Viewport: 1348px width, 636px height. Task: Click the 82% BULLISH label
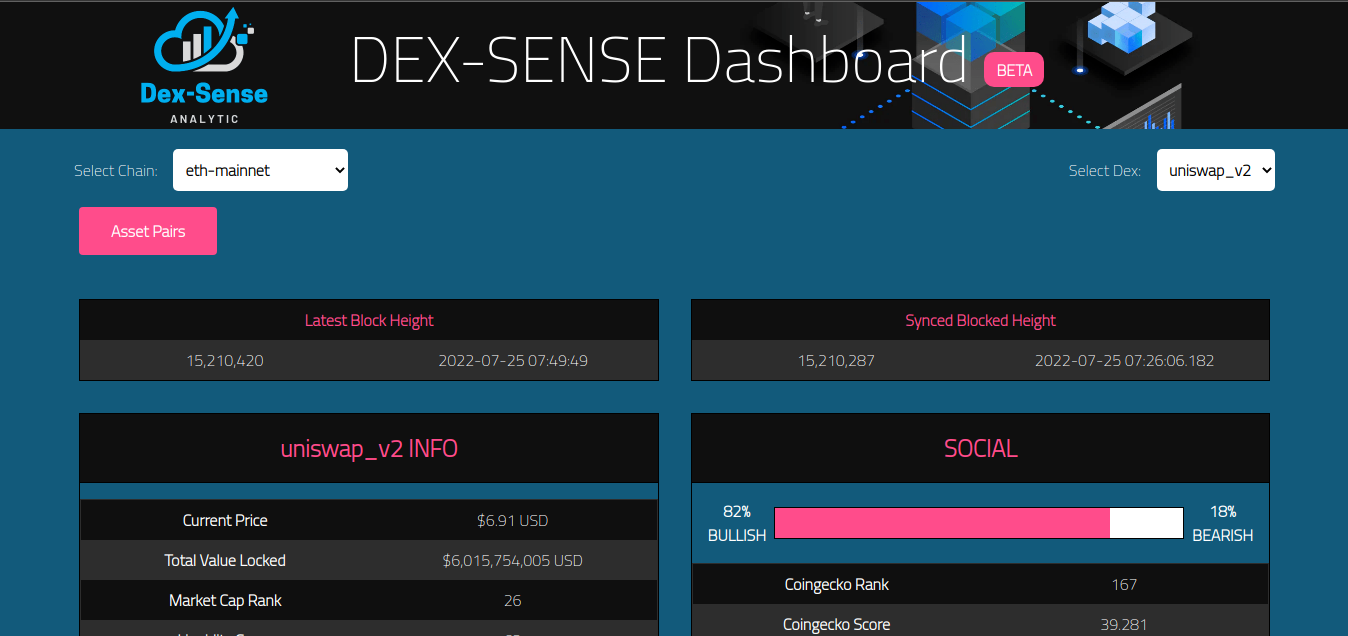737,523
